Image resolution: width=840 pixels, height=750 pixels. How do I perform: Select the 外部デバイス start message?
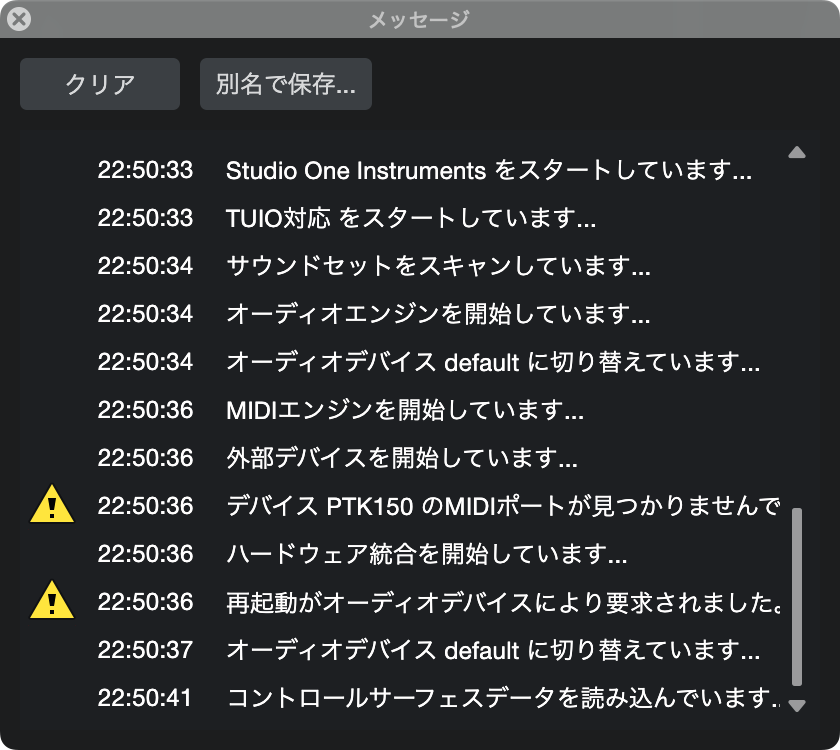401,458
